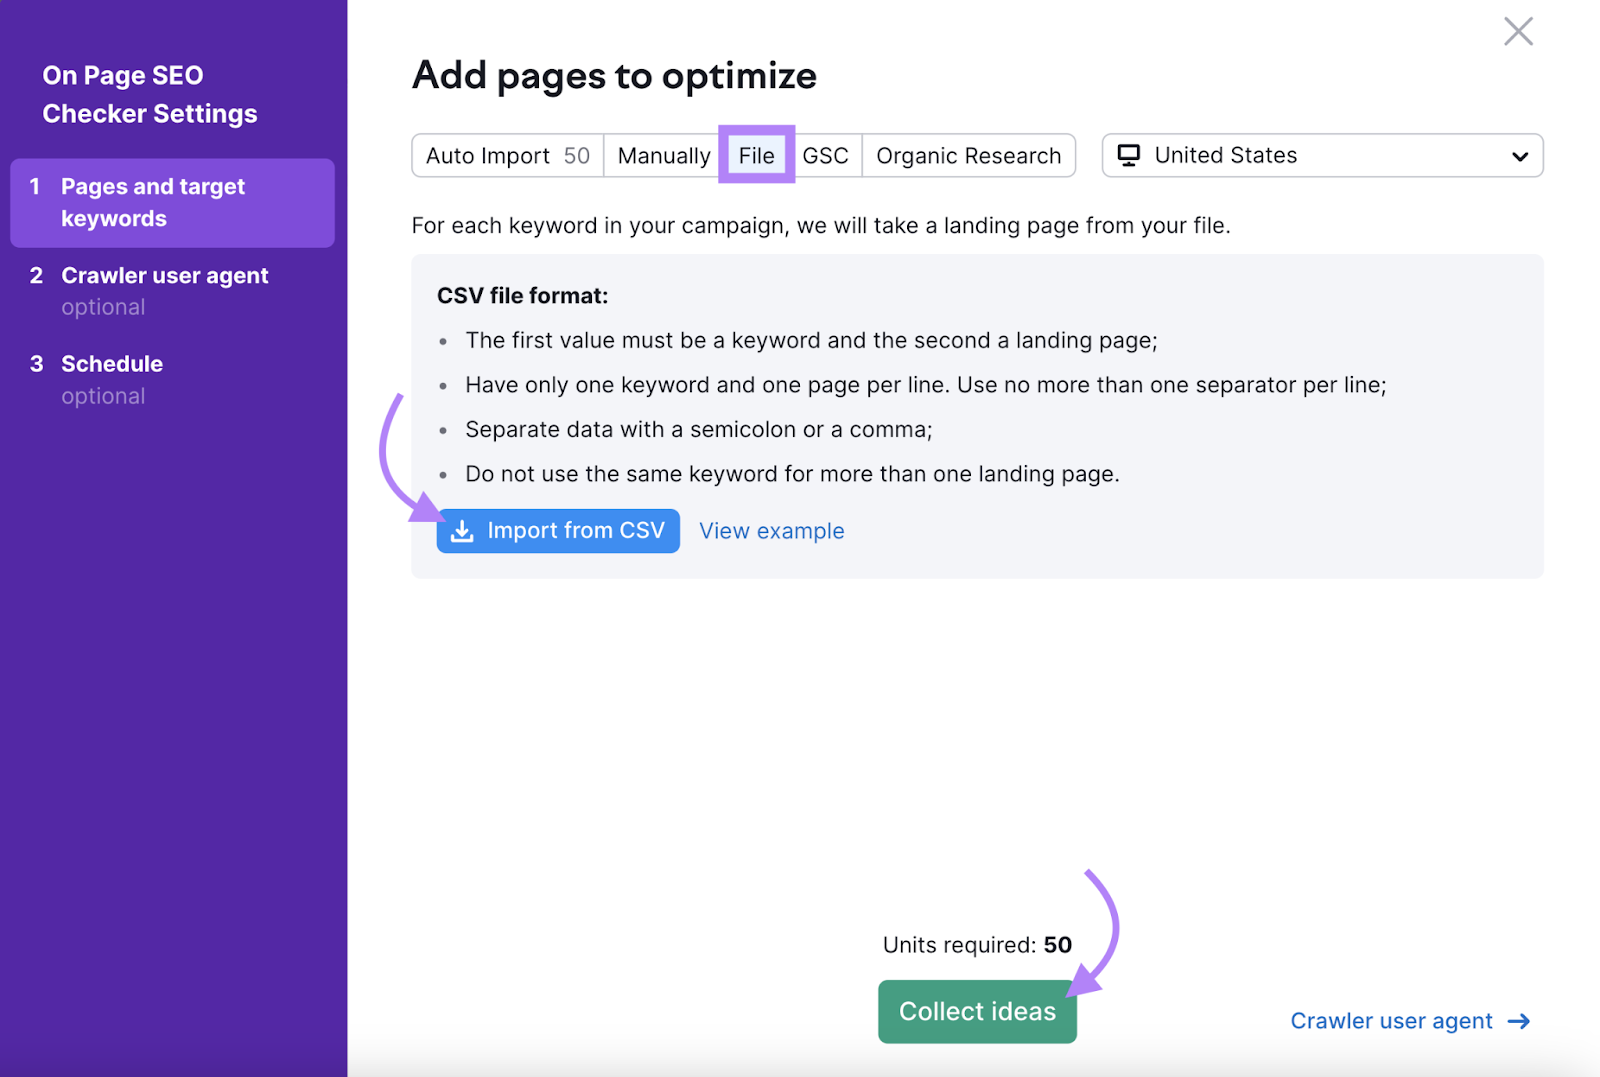The width and height of the screenshot is (1600, 1077).
Task: Open the Manually tab
Action: (663, 155)
